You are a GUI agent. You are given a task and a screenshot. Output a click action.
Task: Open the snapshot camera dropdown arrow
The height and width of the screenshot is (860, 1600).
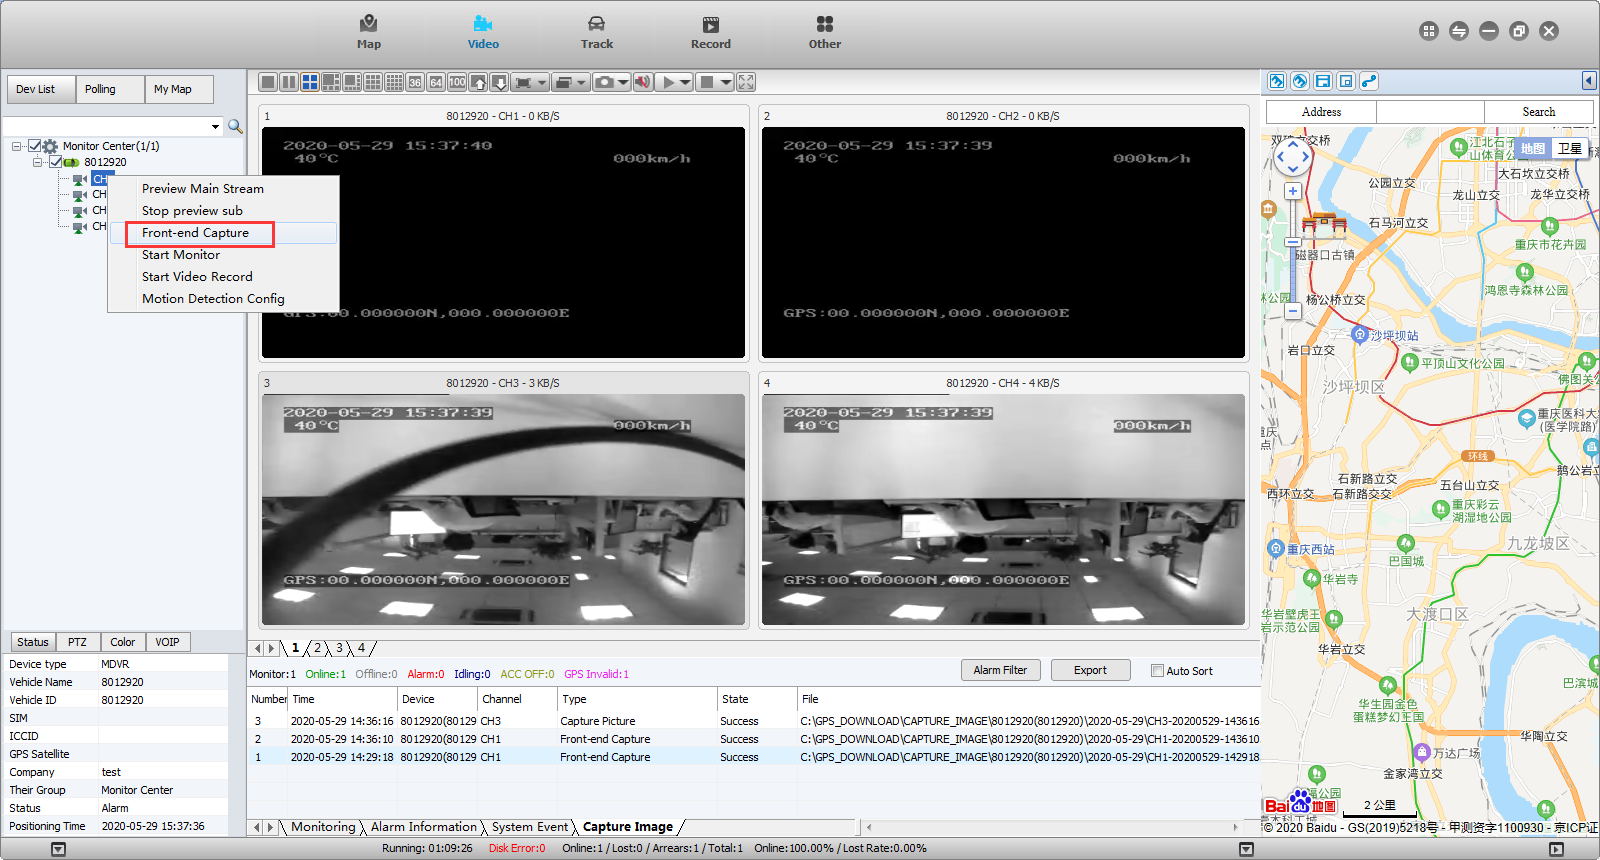[x=623, y=82]
